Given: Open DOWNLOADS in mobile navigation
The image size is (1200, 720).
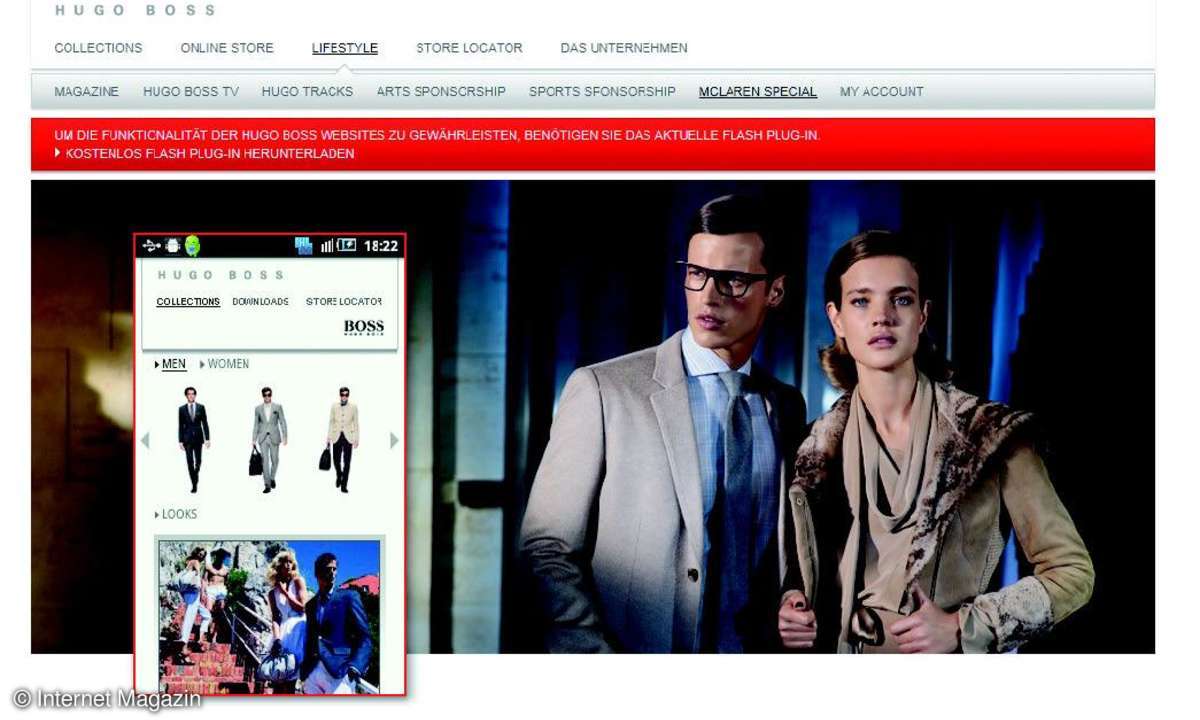Looking at the screenshot, I should click(260, 301).
